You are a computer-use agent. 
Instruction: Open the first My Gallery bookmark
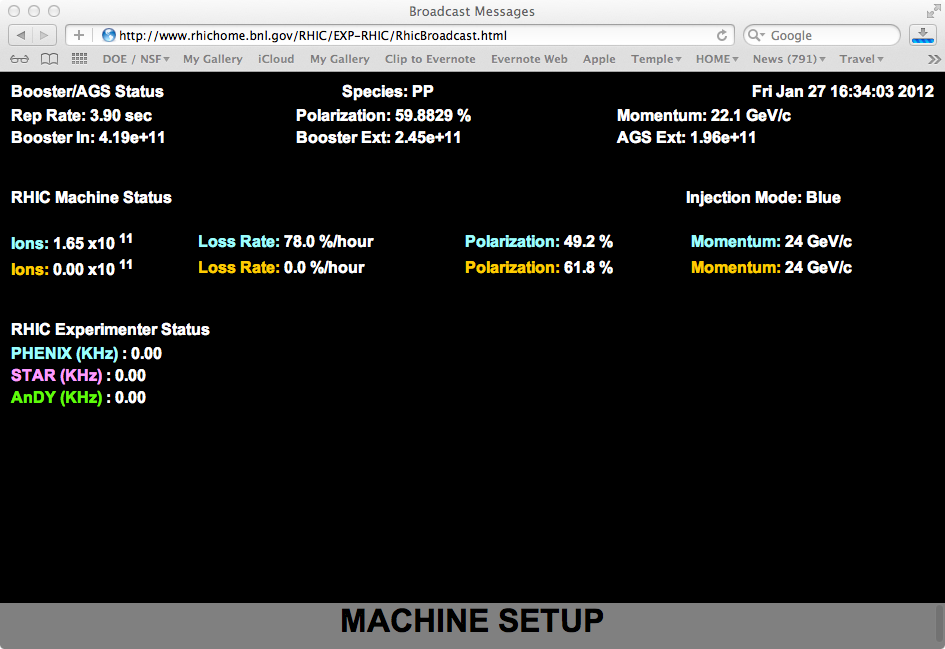click(x=213, y=59)
